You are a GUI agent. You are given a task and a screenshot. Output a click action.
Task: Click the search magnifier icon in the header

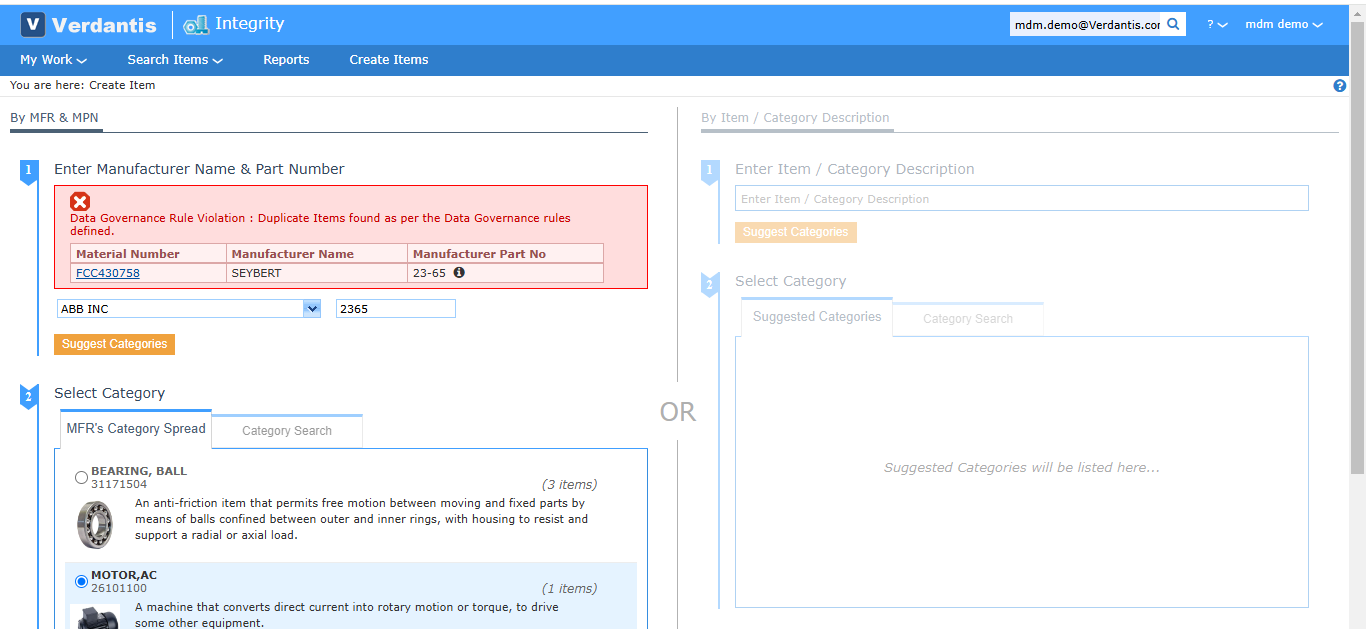pos(1173,23)
